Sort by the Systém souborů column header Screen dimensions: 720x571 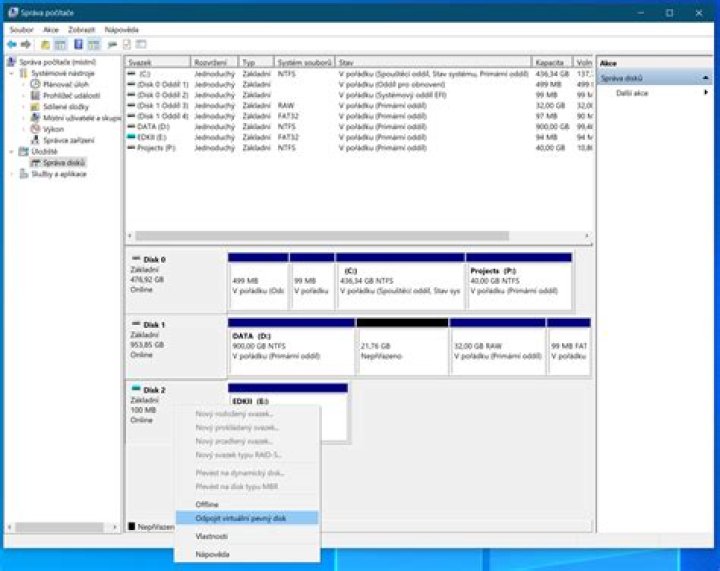[304, 62]
